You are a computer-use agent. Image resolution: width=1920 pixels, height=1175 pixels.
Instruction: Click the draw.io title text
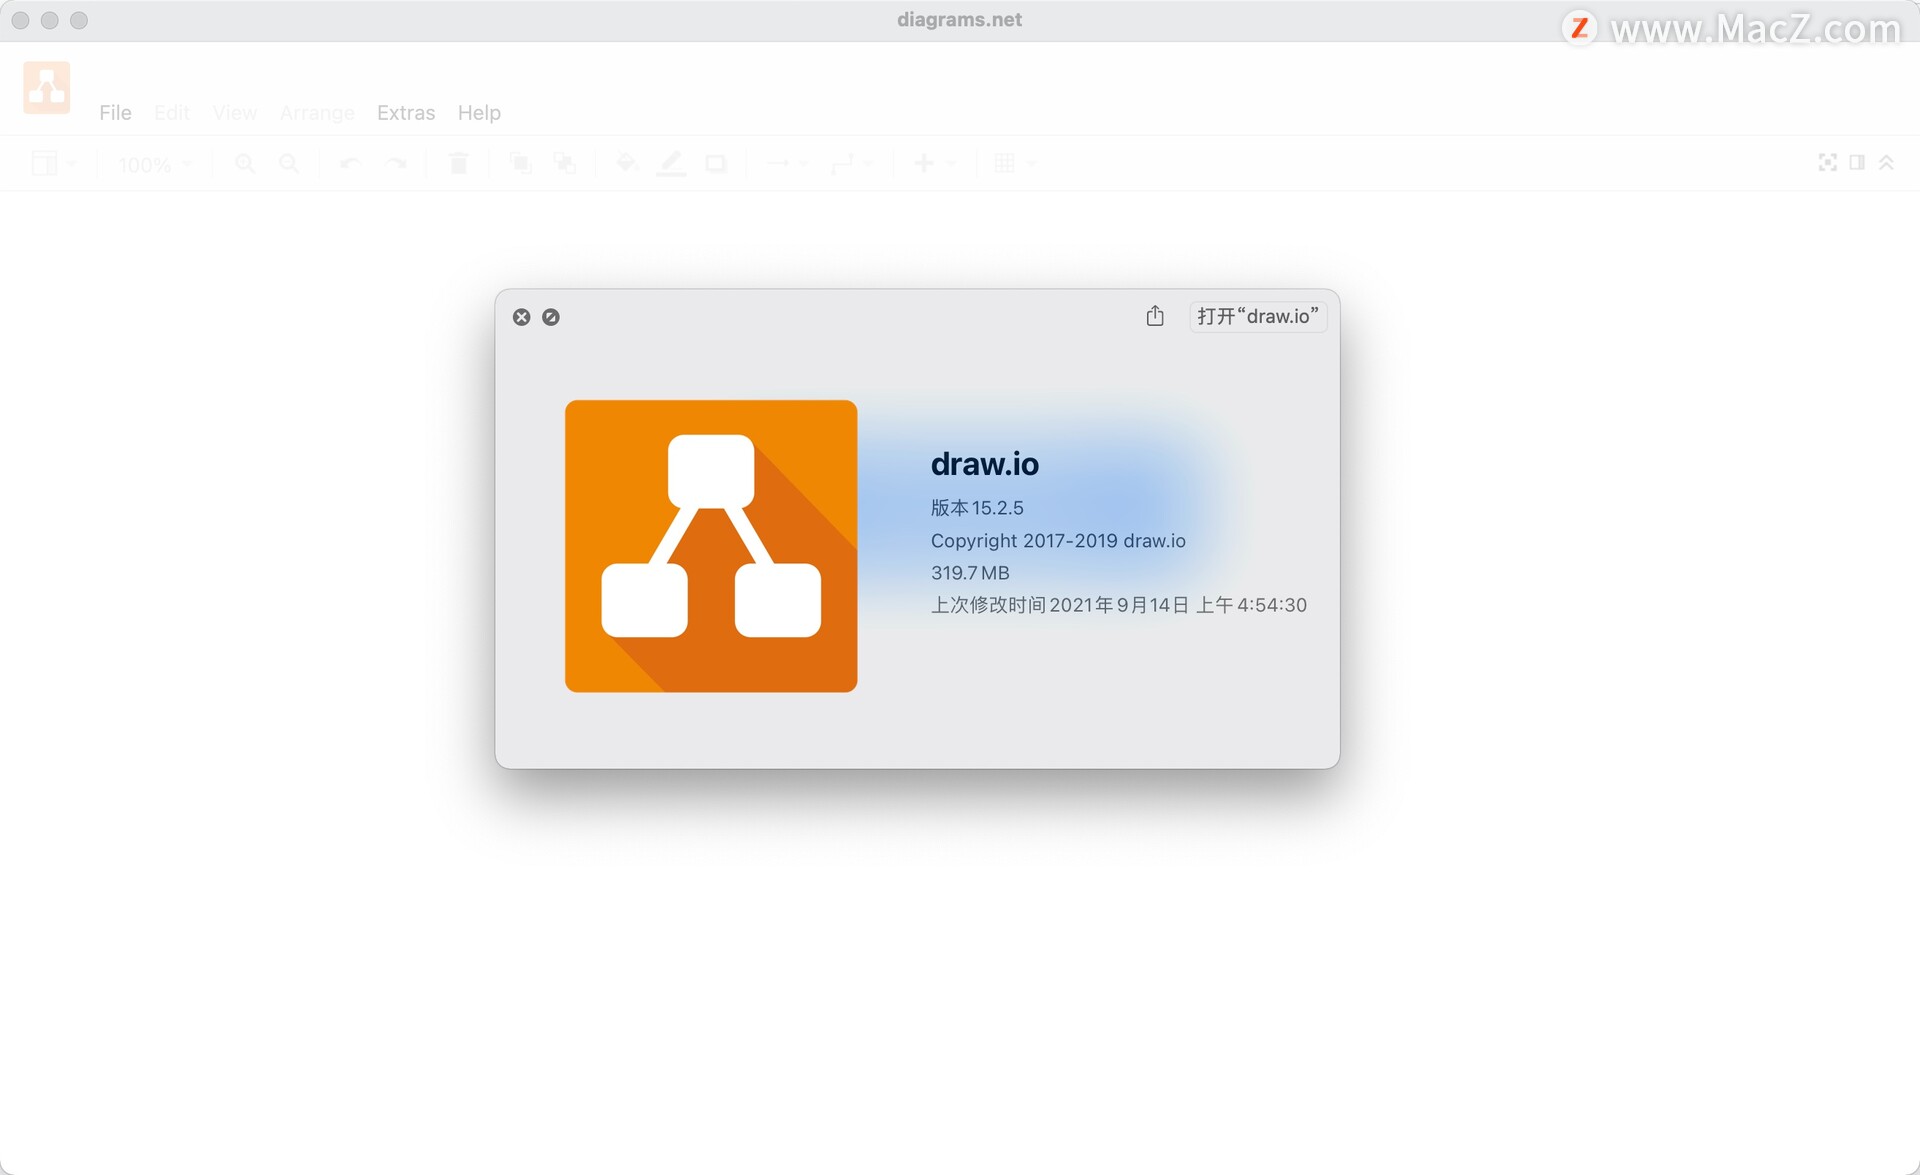pyautogui.click(x=985, y=464)
